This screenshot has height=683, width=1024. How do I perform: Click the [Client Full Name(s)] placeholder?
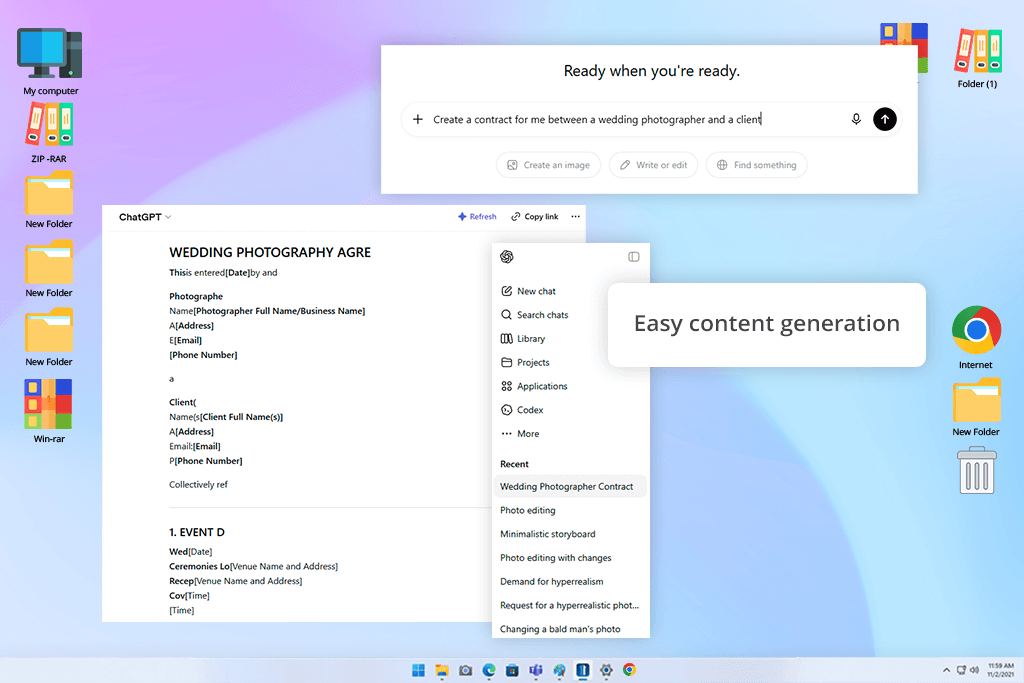241,417
